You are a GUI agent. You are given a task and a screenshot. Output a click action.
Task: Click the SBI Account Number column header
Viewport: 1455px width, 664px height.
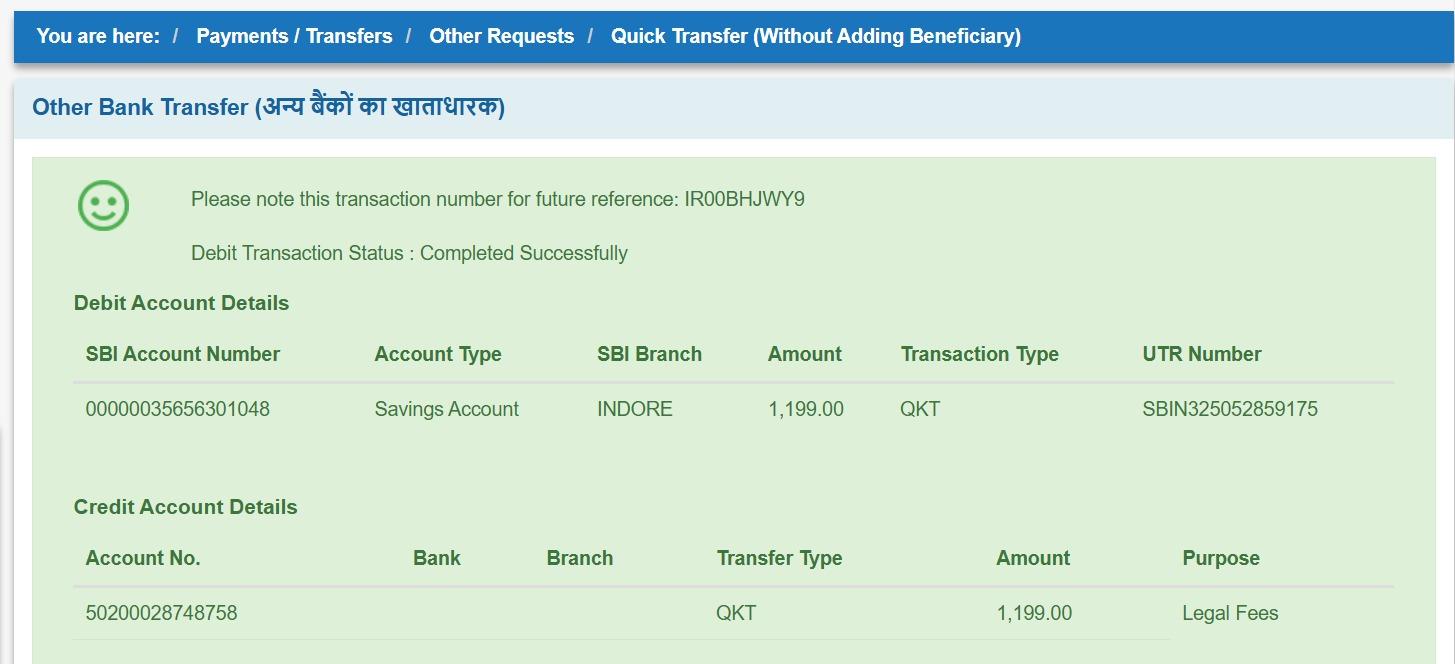[x=183, y=354]
